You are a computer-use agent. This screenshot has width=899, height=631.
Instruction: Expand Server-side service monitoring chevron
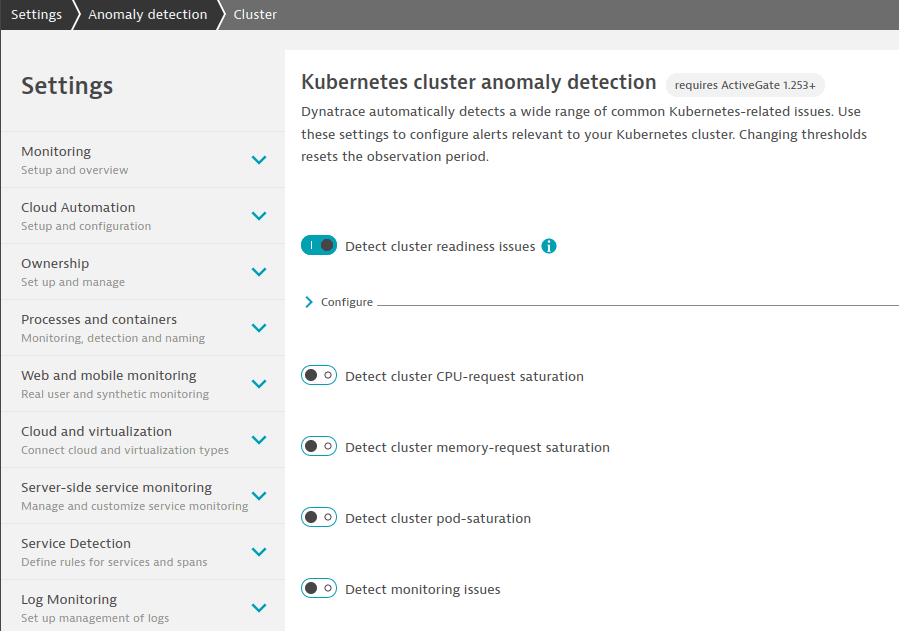[259, 496]
